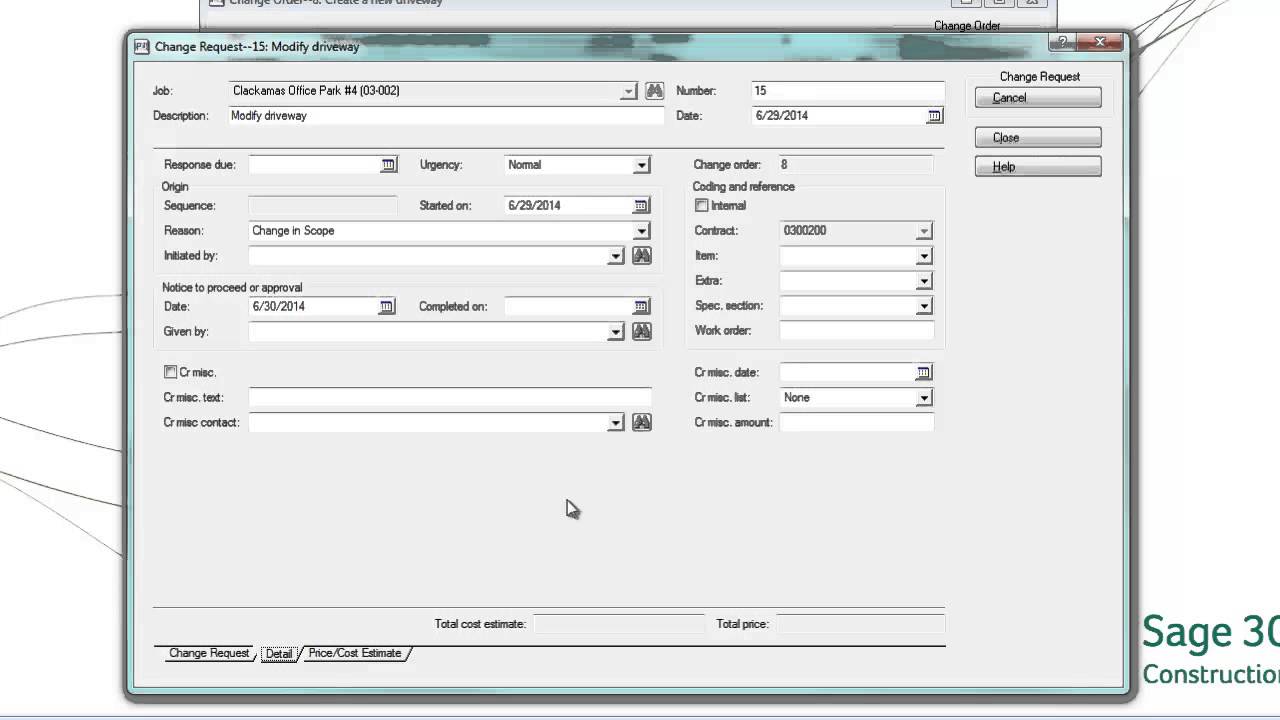
Task: Click into the Number field
Action: pos(848,91)
